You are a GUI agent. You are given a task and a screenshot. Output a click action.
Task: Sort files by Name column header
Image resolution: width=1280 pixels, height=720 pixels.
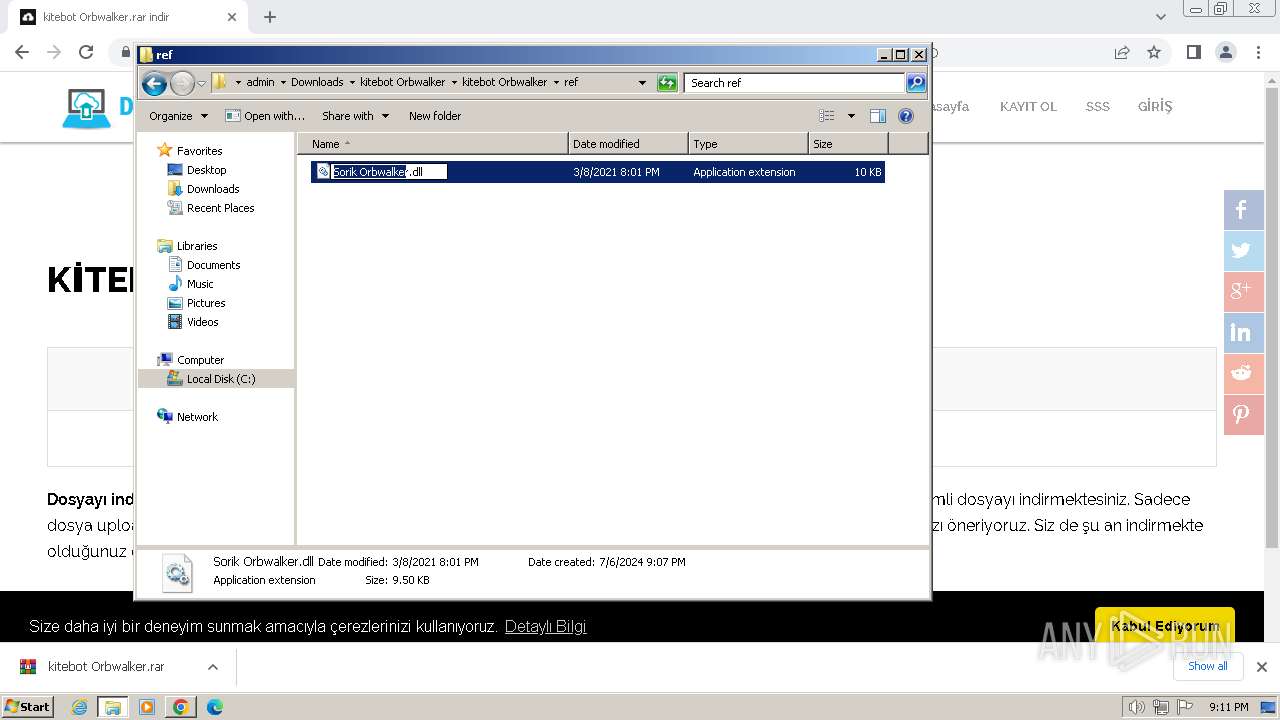[432, 144]
